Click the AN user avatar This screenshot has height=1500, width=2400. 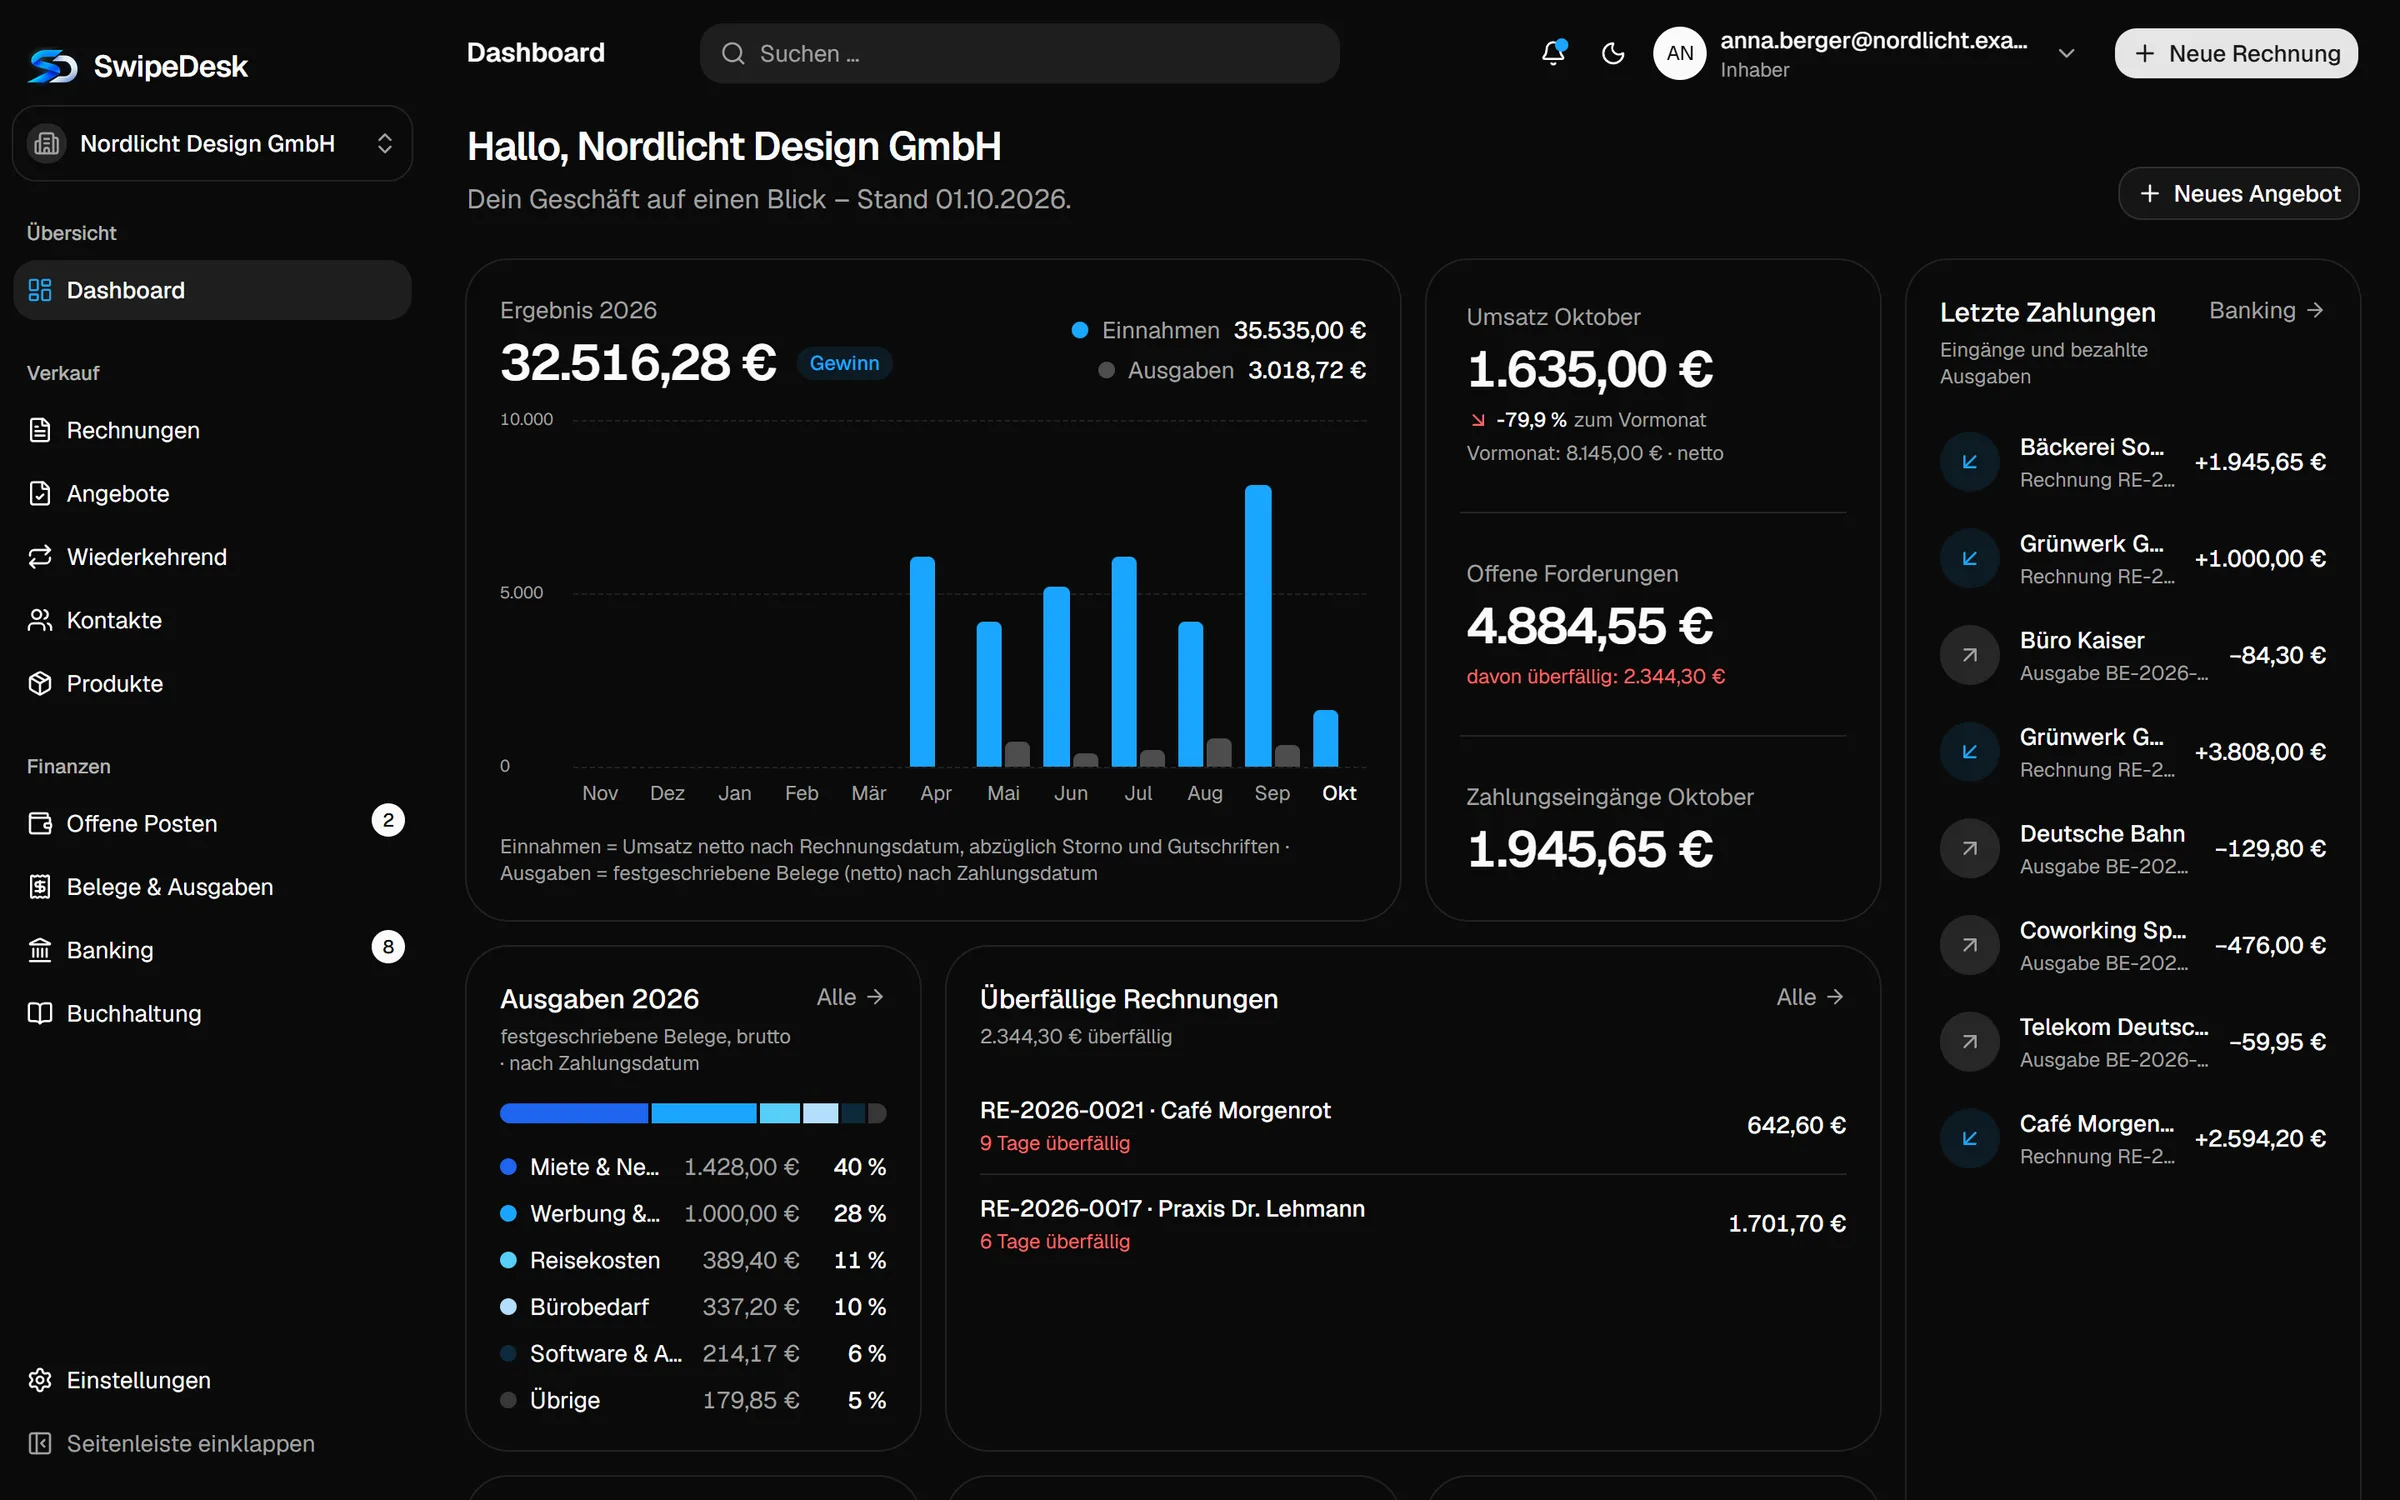(x=1680, y=53)
